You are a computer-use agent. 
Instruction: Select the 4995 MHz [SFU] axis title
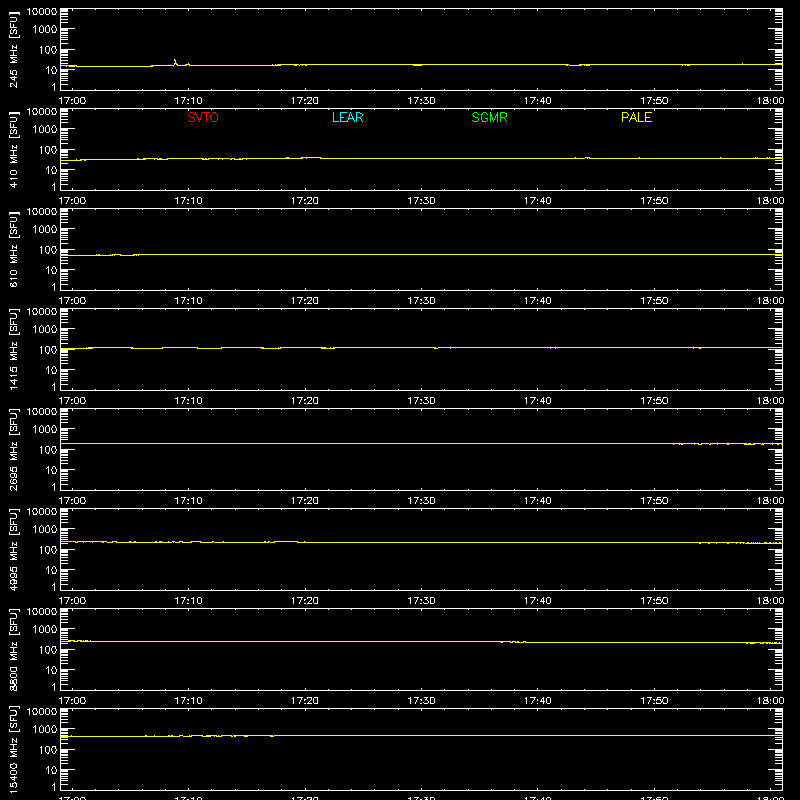[14, 549]
